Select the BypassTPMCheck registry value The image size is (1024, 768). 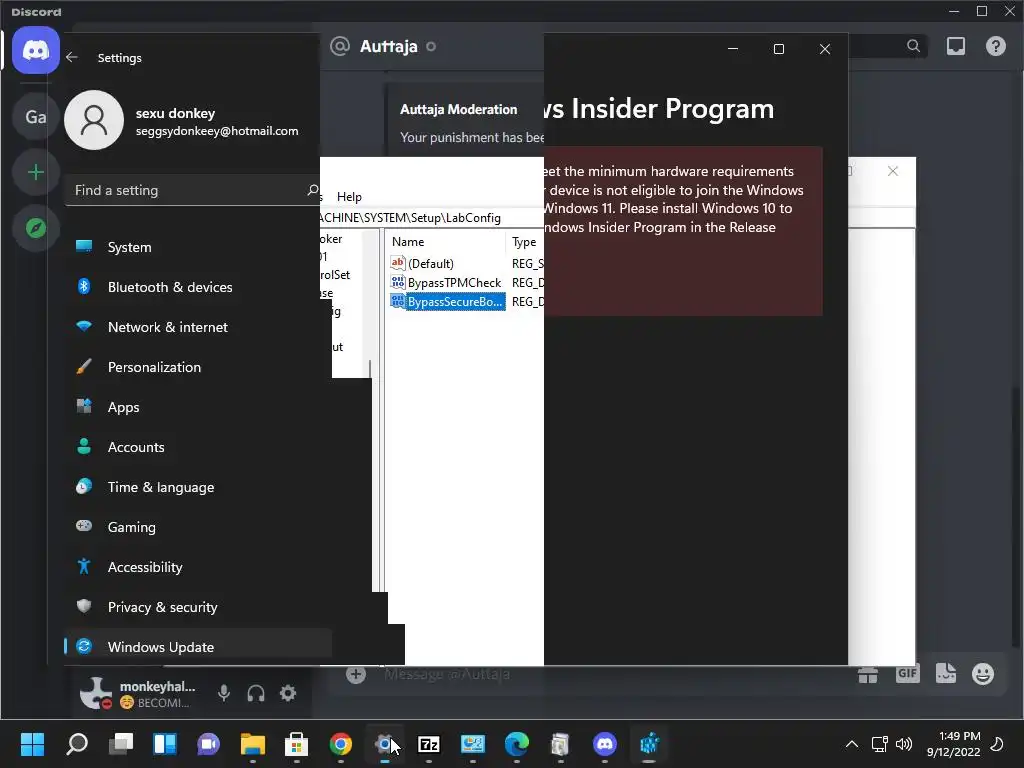pyautogui.click(x=446, y=282)
